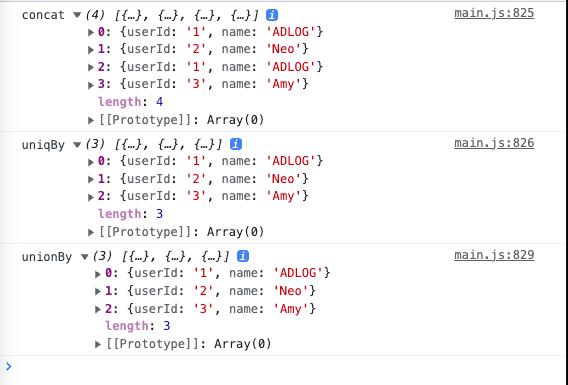The width and height of the screenshot is (568, 385).
Task: Click the info icon beside concat array
Action: [x=272, y=15]
